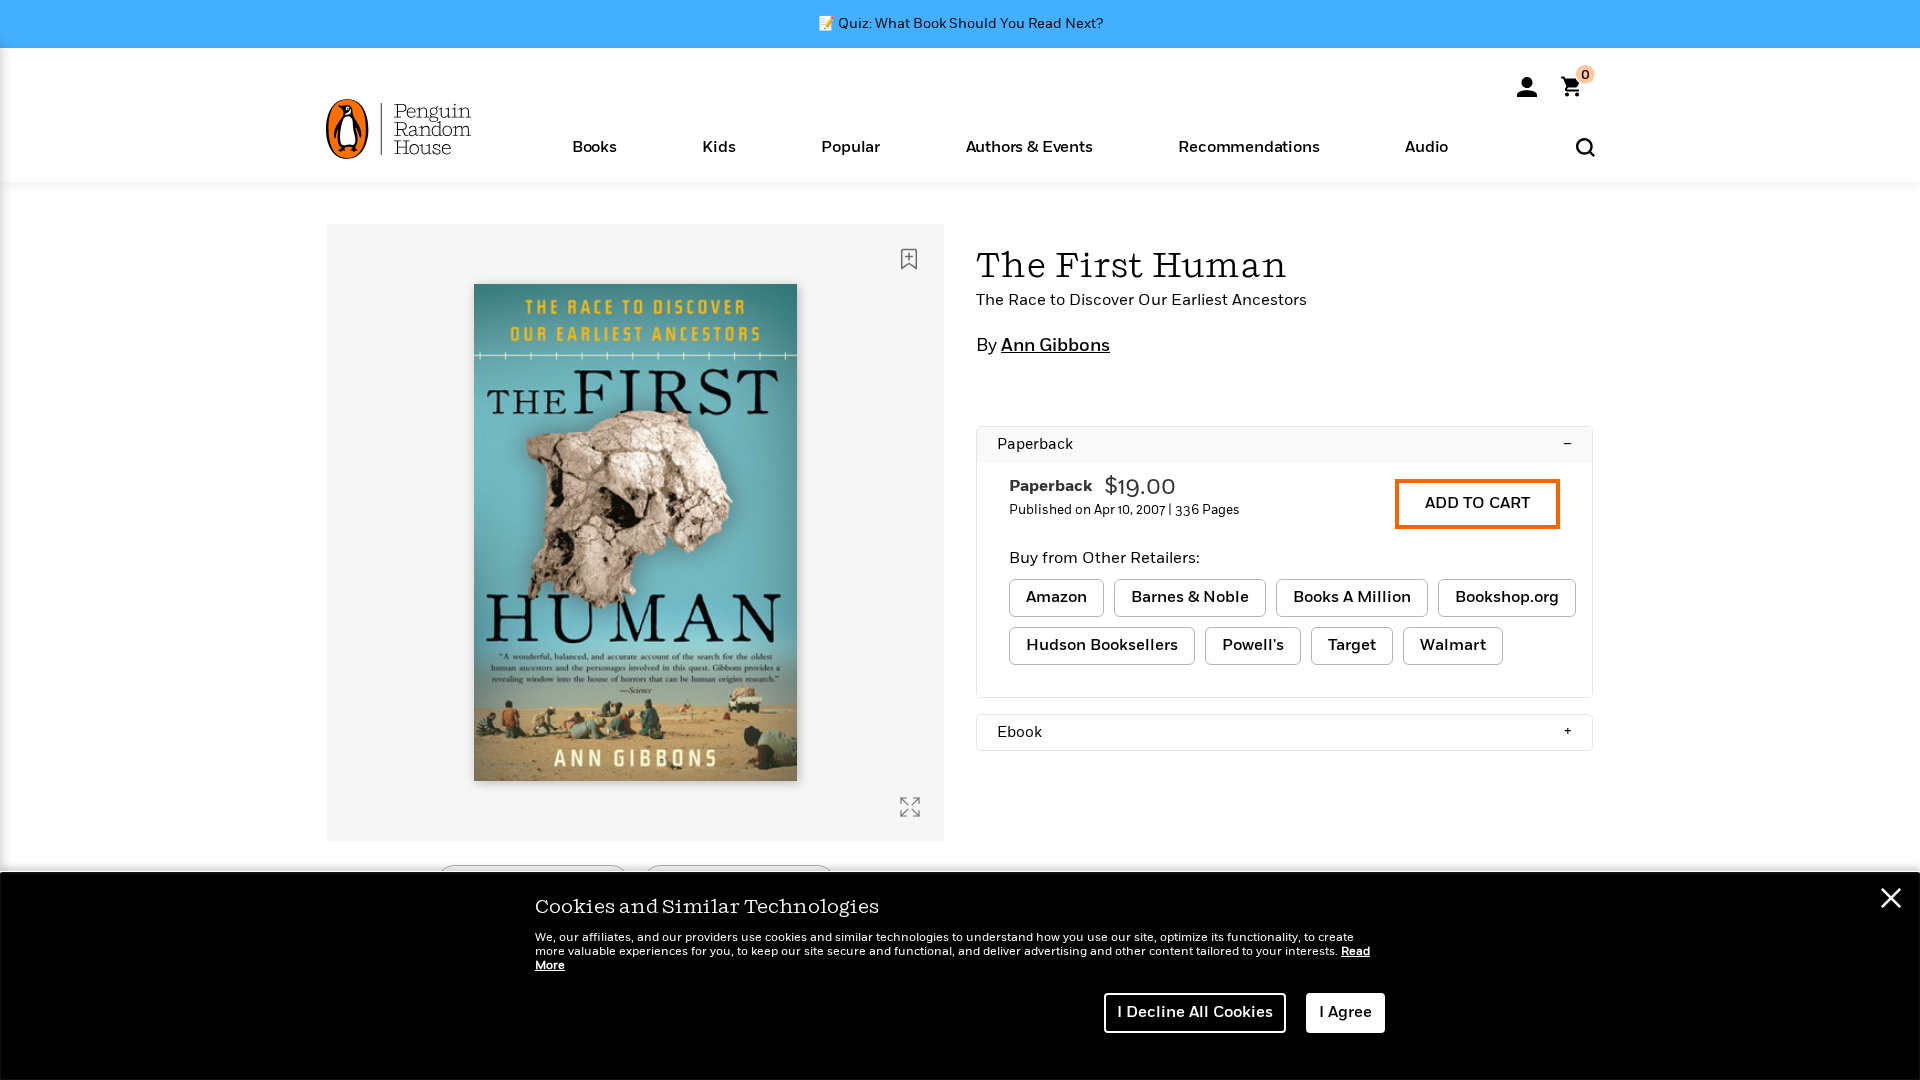Open the Audio menu

click(1426, 148)
